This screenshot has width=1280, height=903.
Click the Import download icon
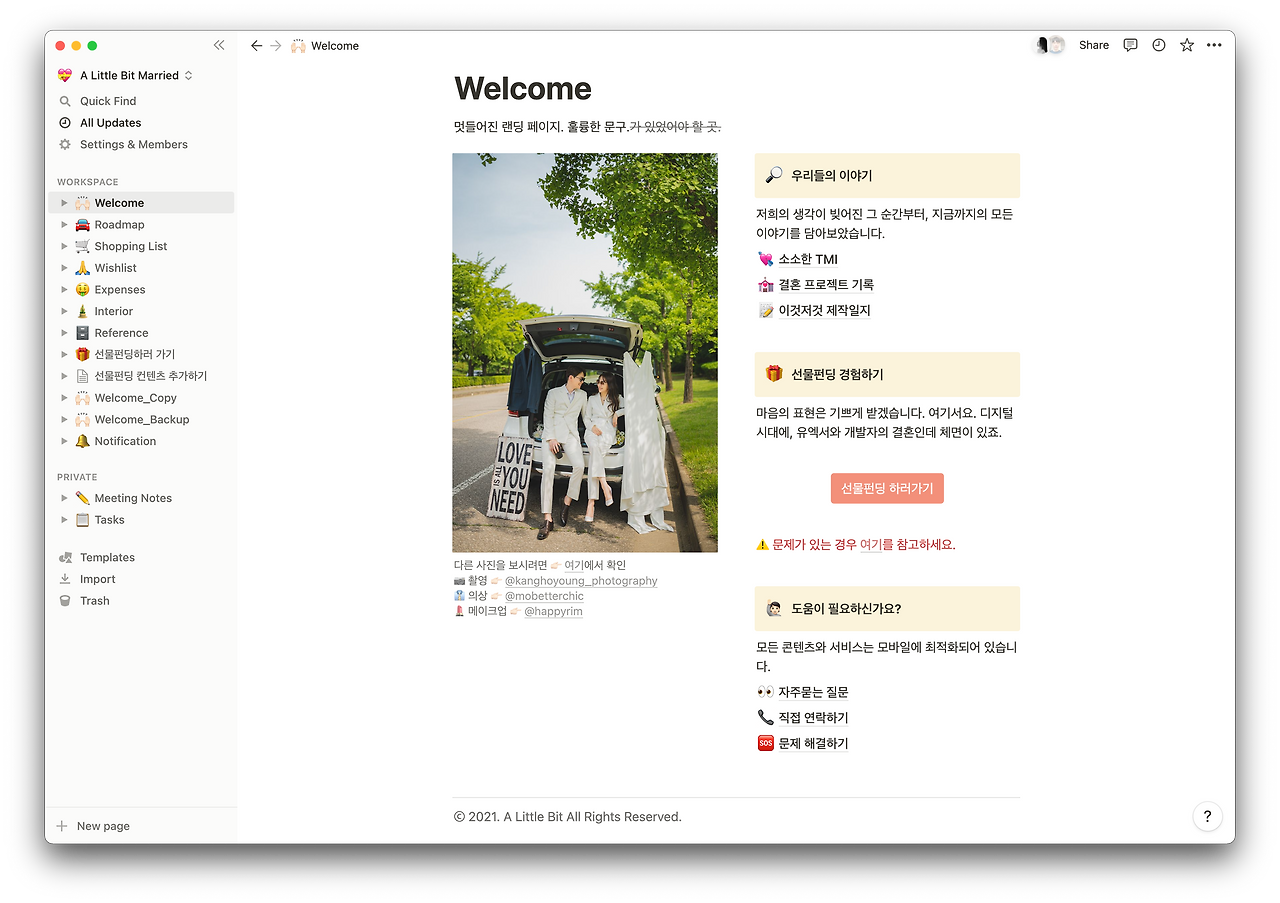65,579
